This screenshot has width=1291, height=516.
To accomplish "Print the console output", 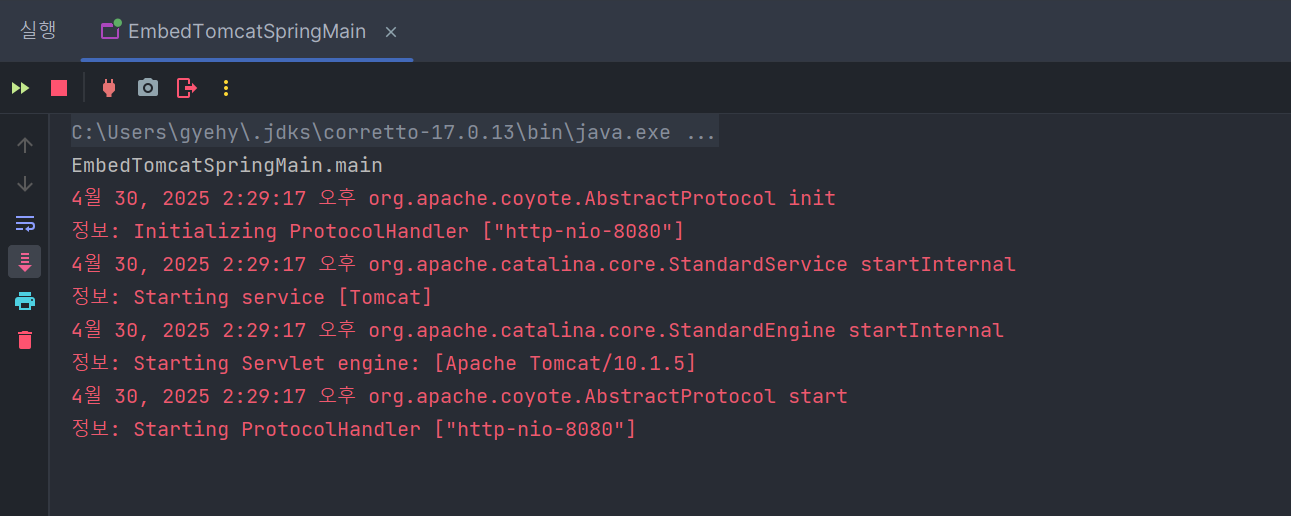I will (25, 301).
